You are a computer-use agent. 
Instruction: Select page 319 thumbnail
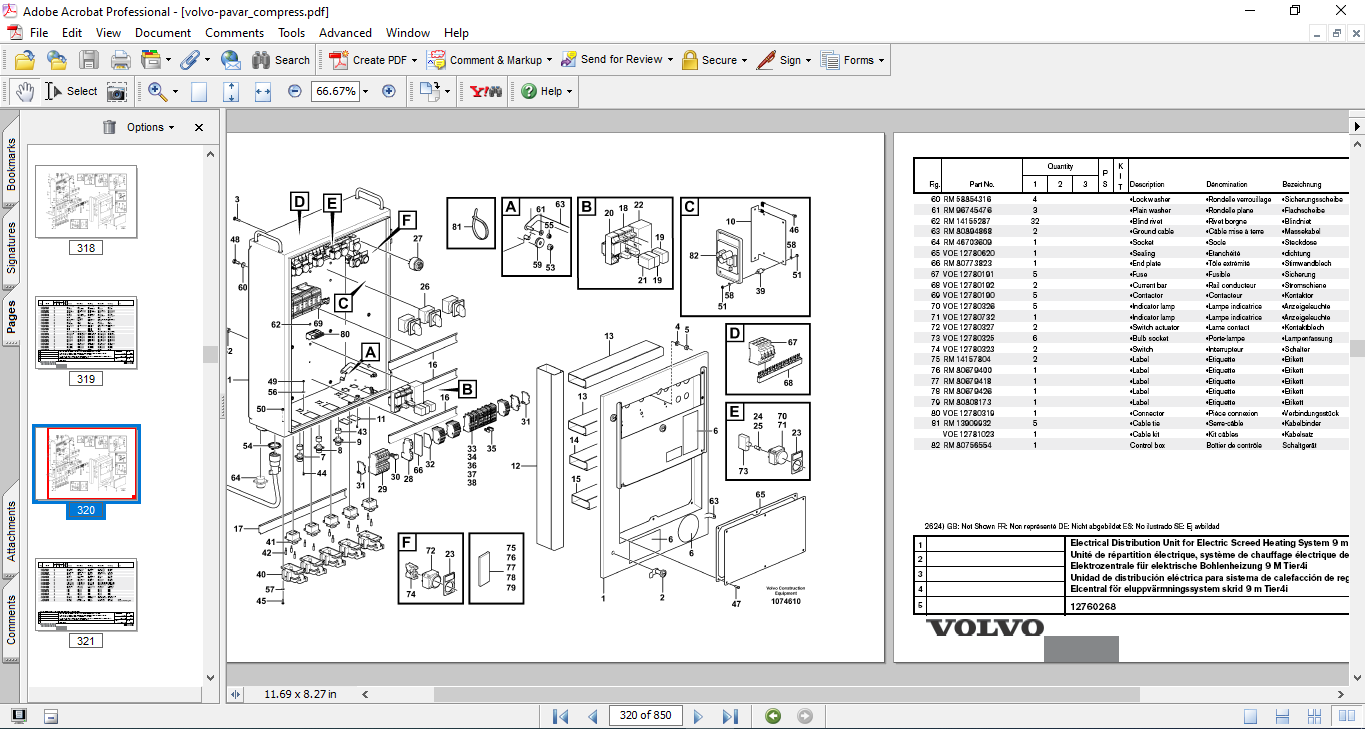pyautogui.click(x=86, y=333)
